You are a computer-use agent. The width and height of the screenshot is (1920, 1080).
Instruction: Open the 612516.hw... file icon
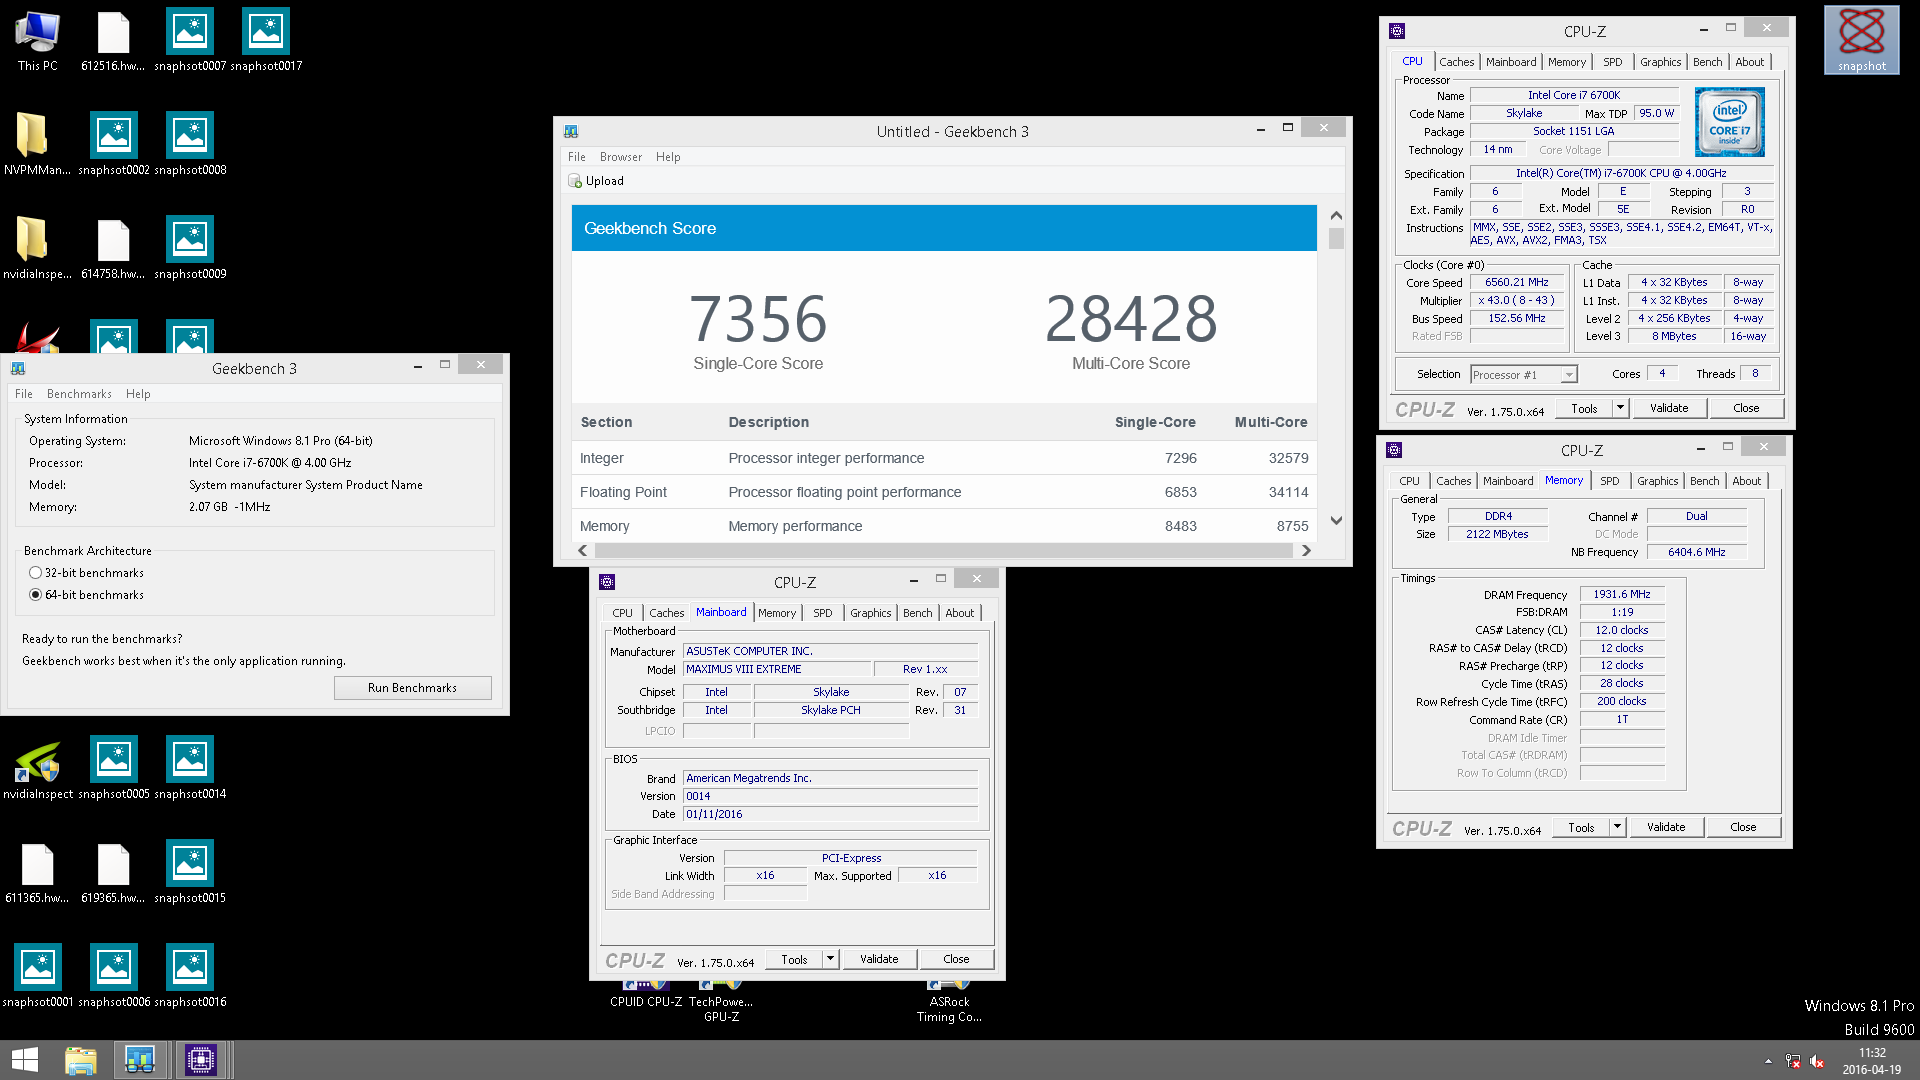pos(113,42)
